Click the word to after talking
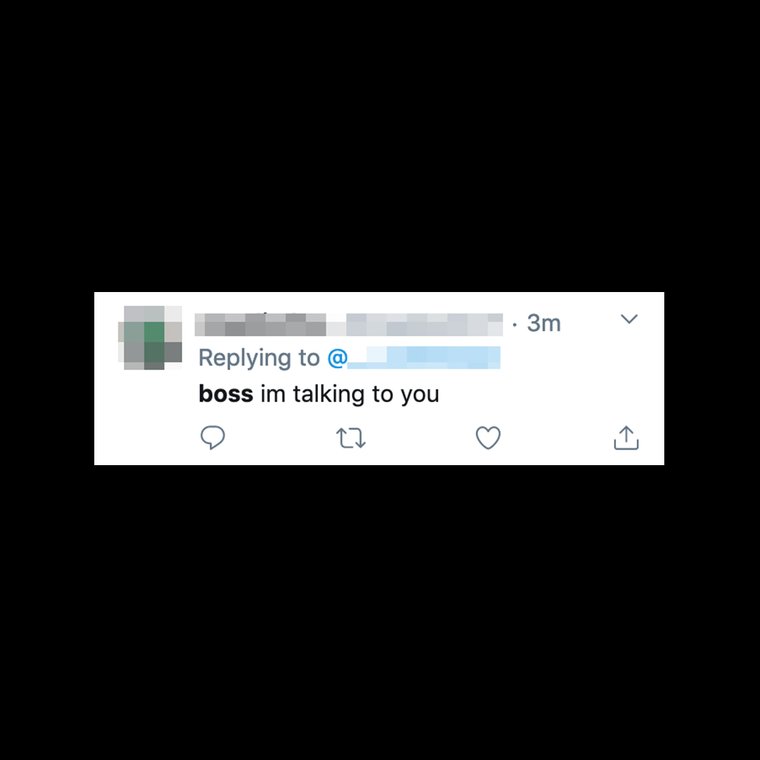 (x=382, y=394)
